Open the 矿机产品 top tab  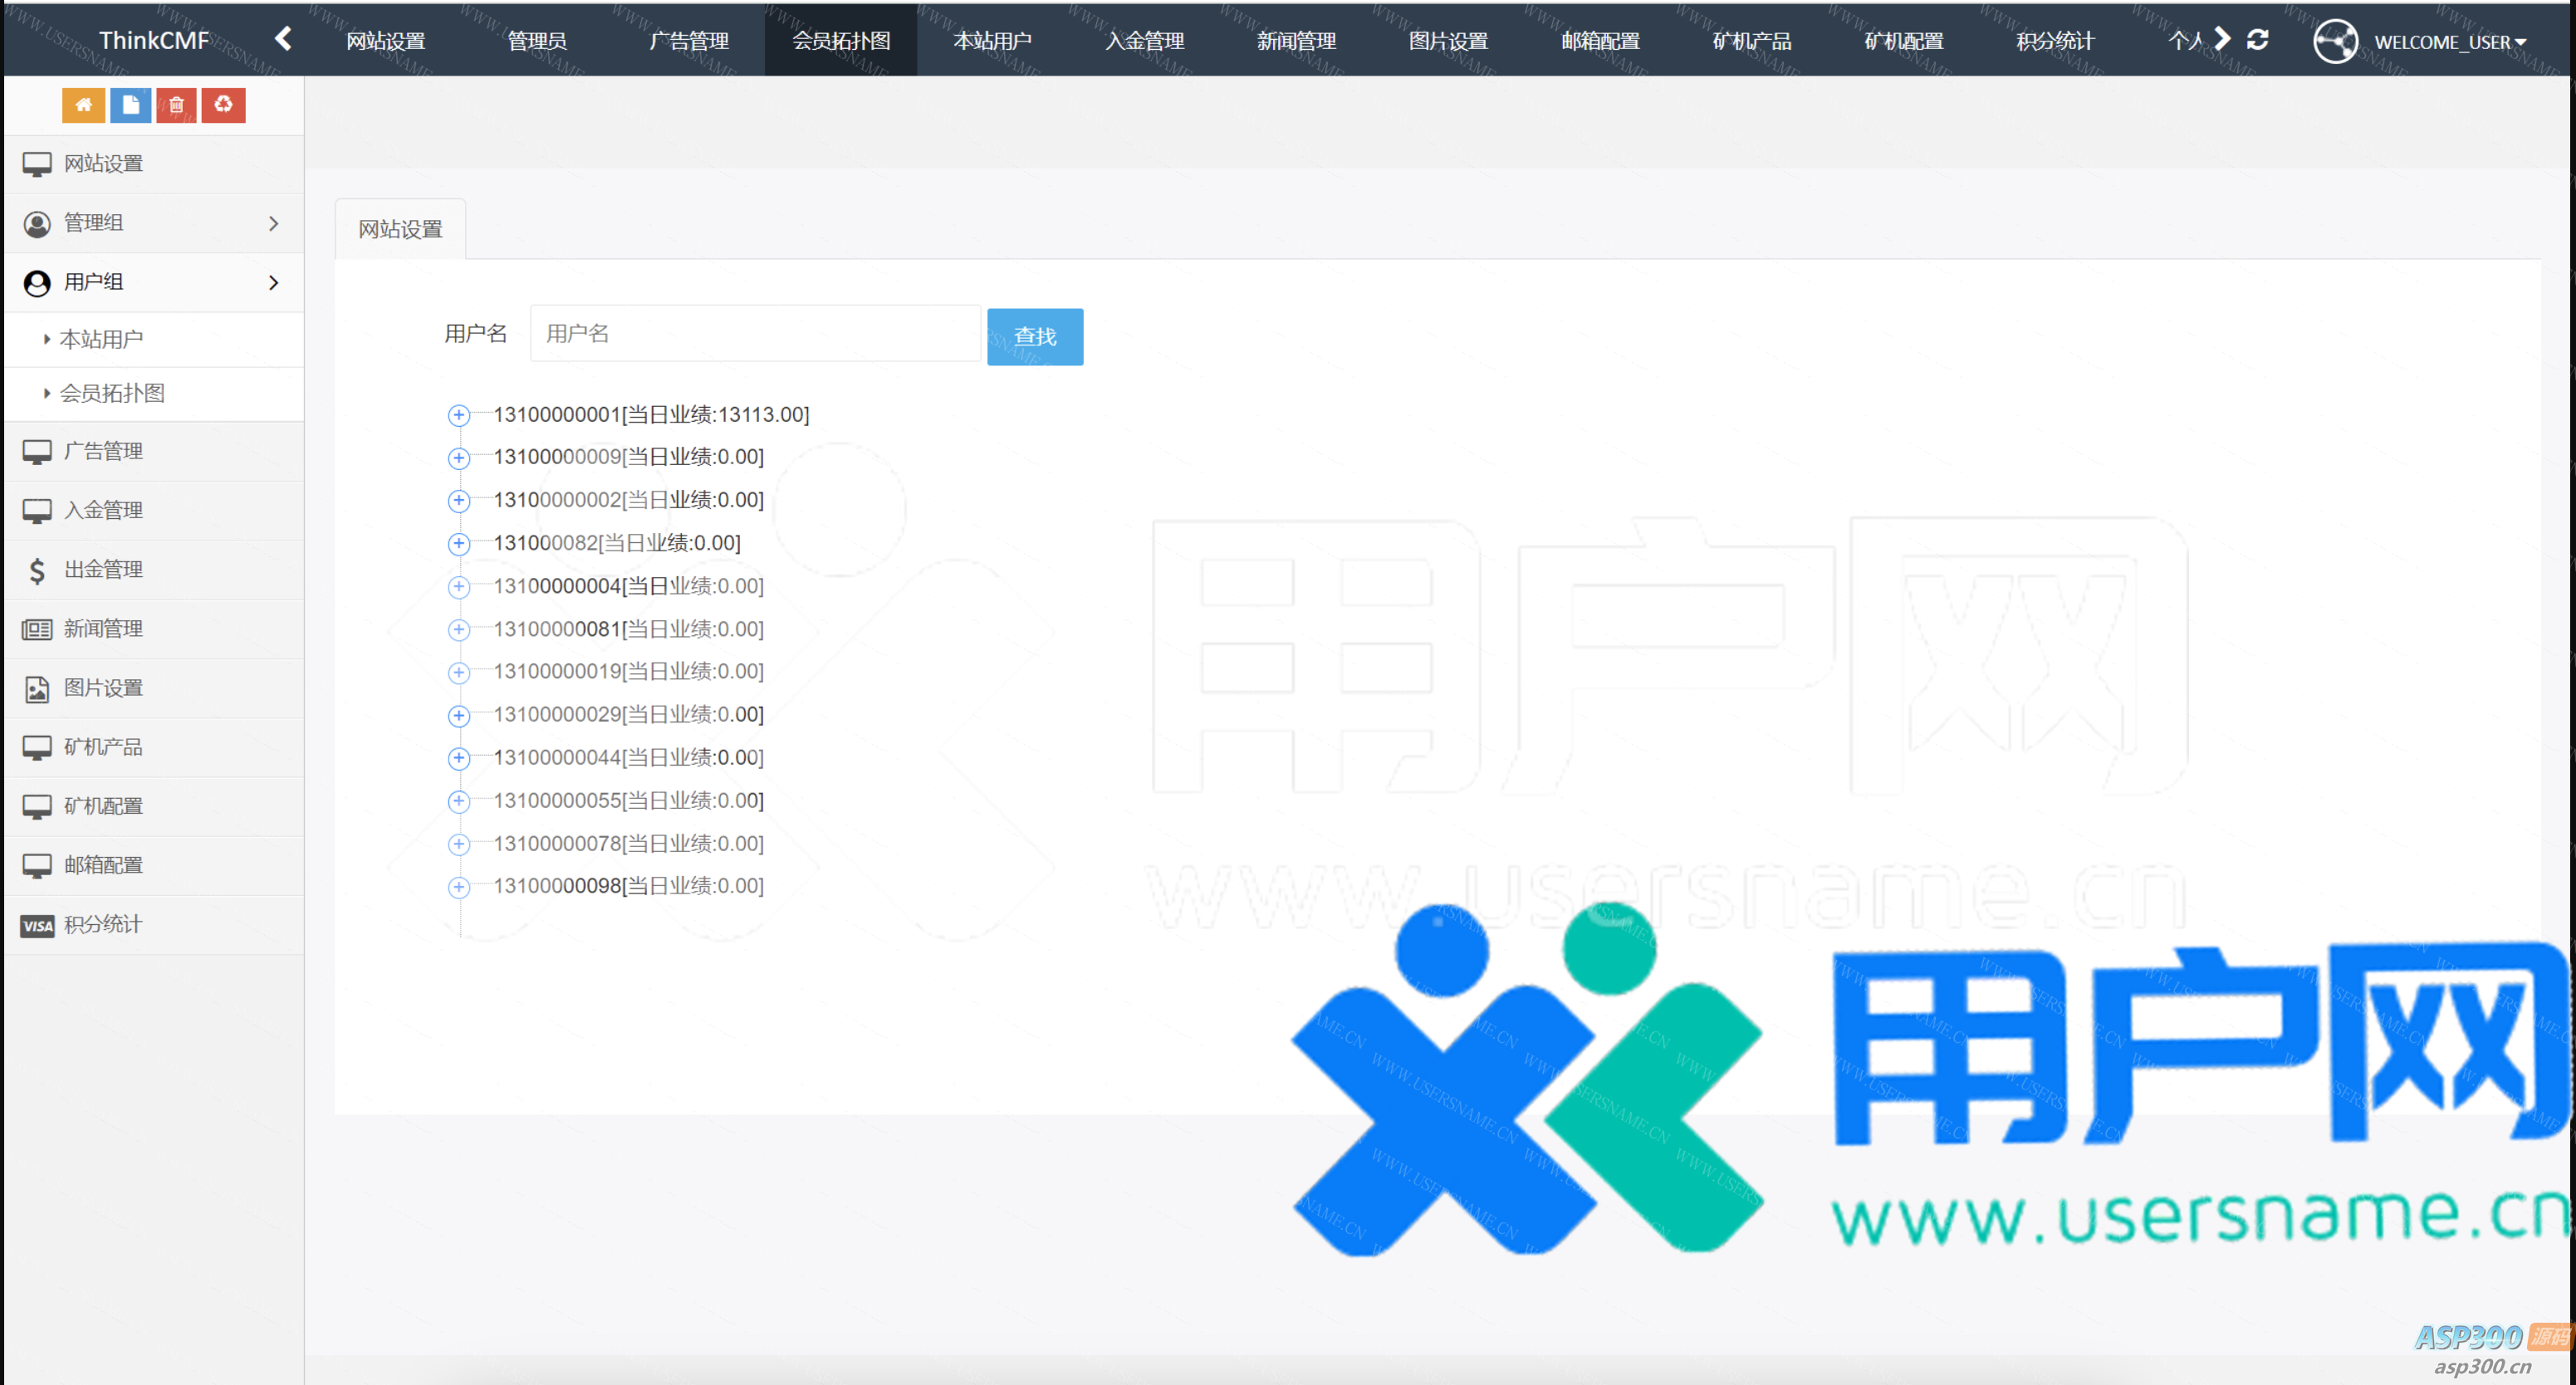(x=1752, y=41)
